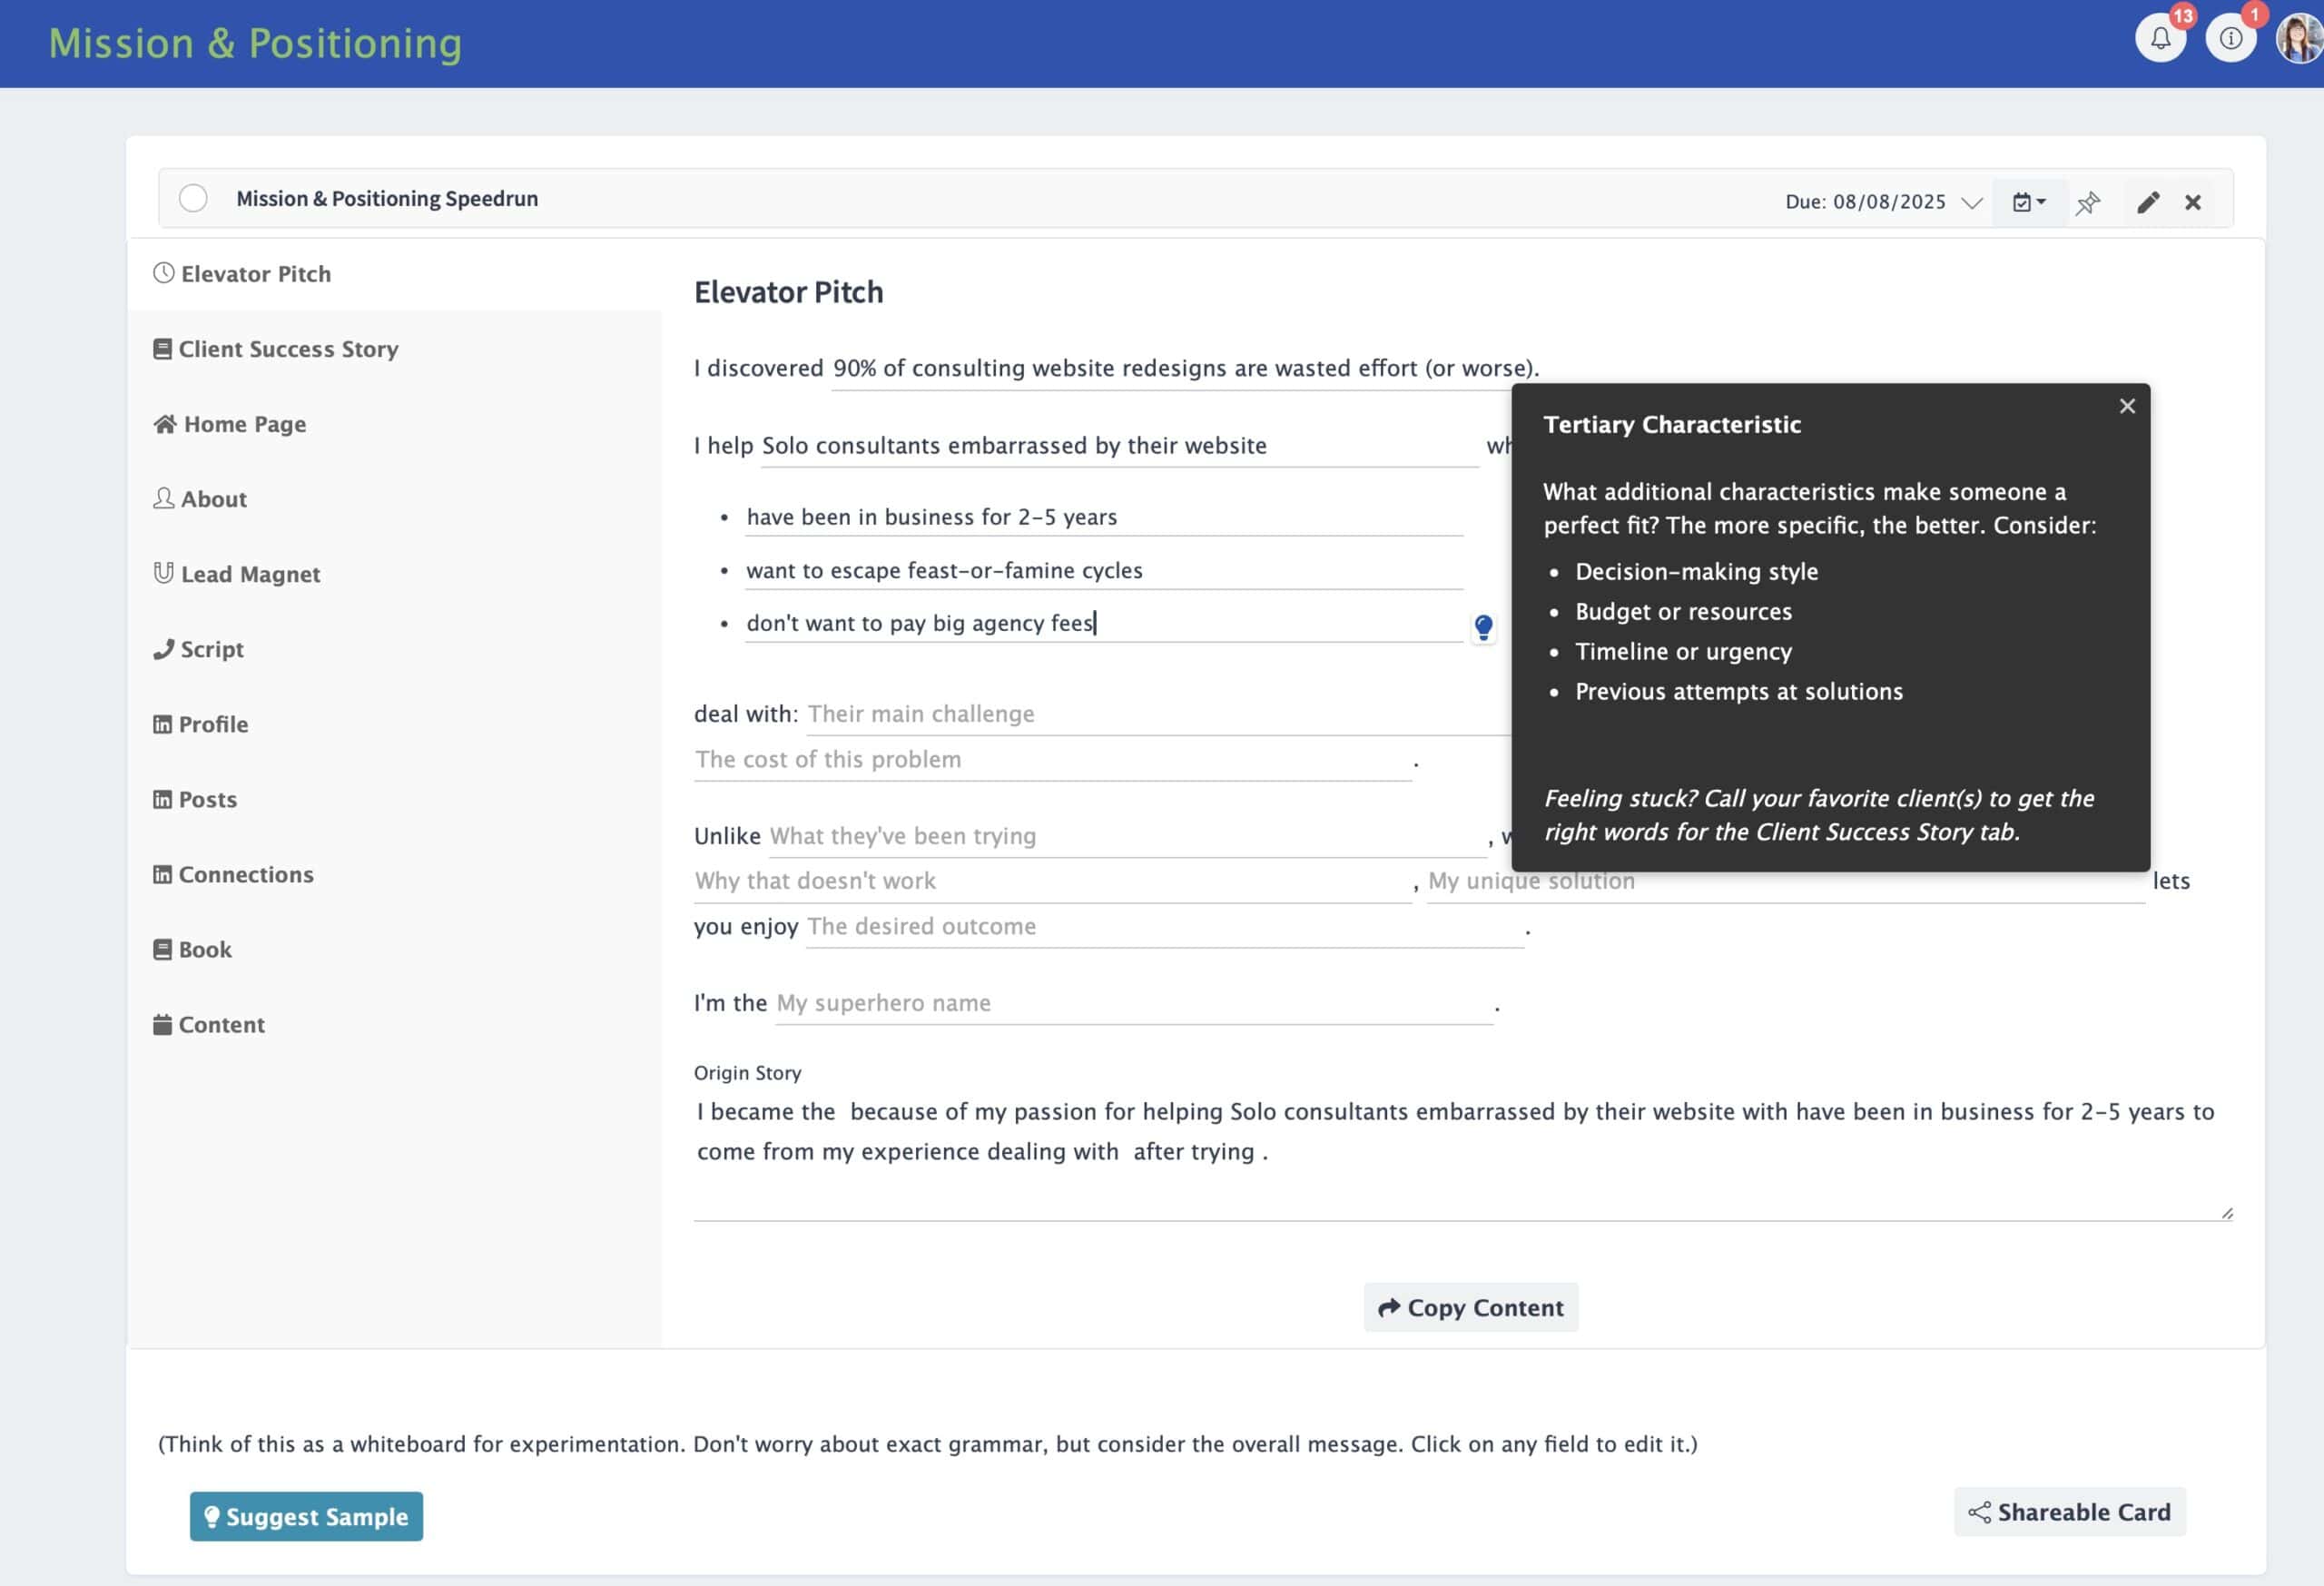Open the calendar dropdown menu
This screenshot has width=2324, height=1586.
2028,203
